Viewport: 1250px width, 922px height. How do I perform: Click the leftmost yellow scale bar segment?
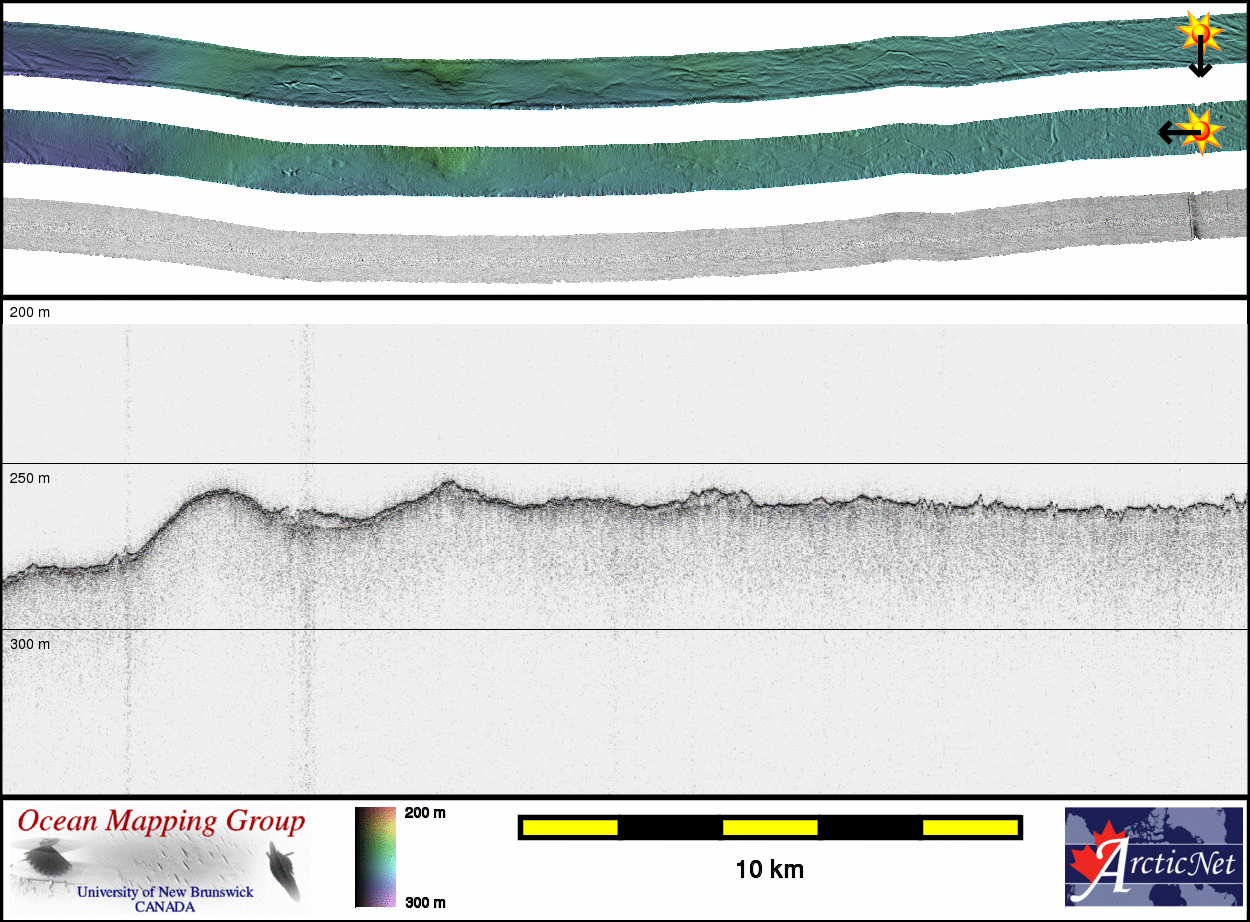pos(570,827)
